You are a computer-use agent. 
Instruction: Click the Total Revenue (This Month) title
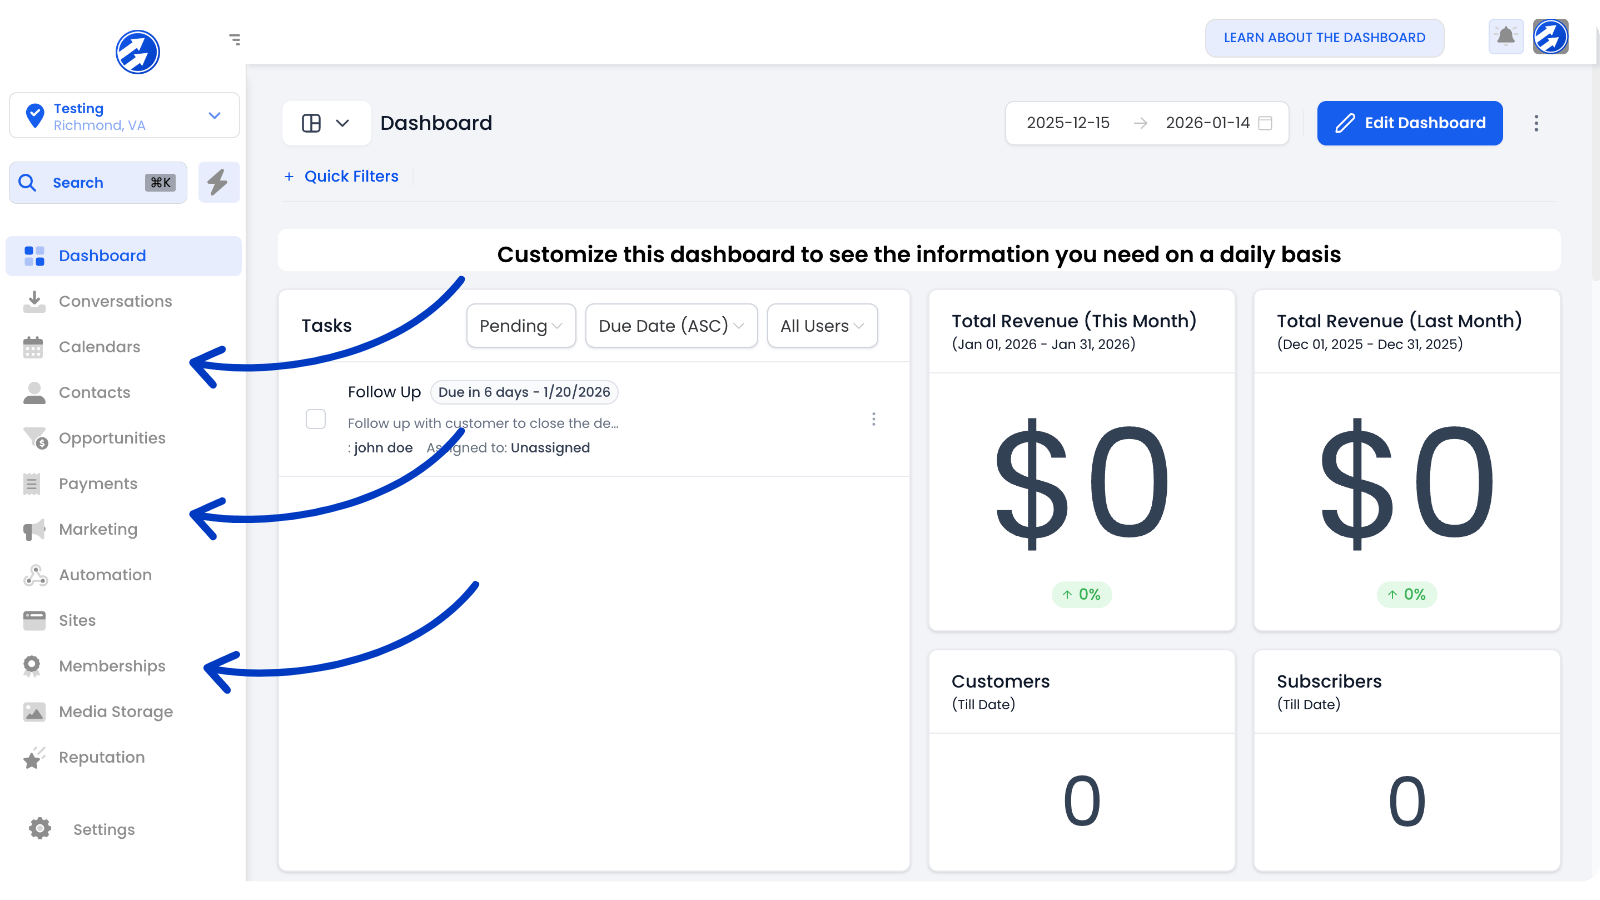[x=1074, y=321]
